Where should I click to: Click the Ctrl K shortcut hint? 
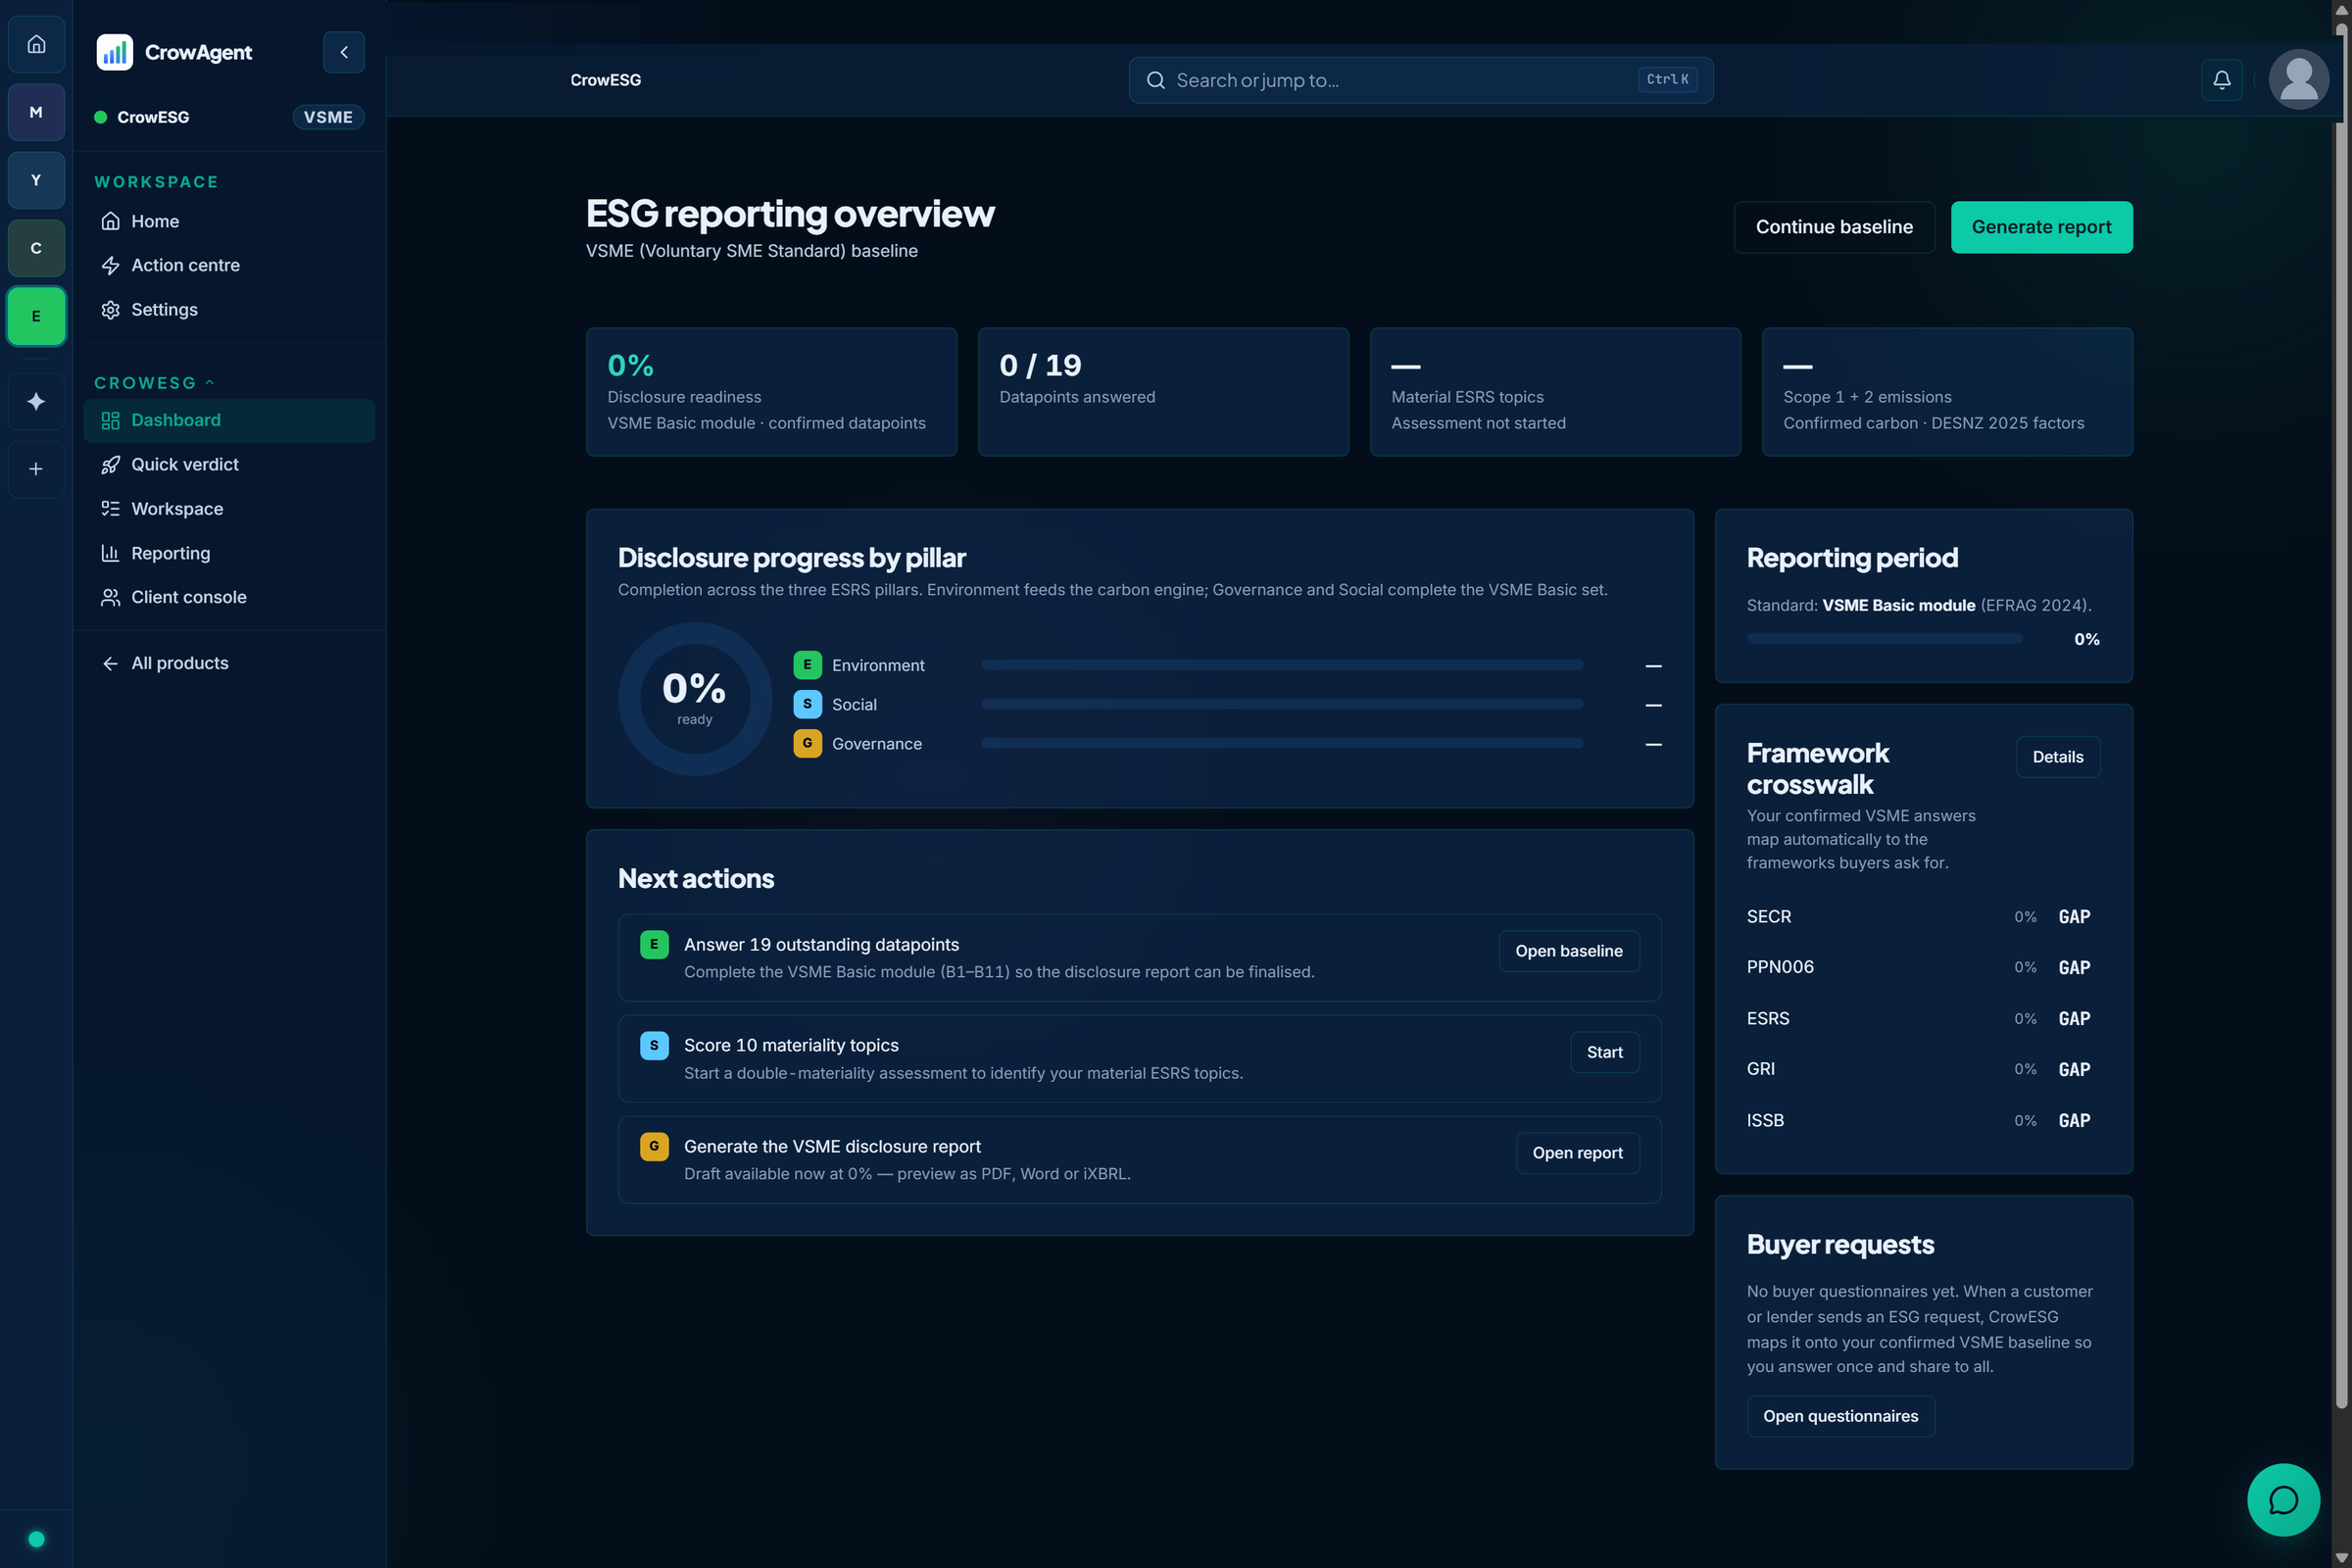[x=1667, y=80]
